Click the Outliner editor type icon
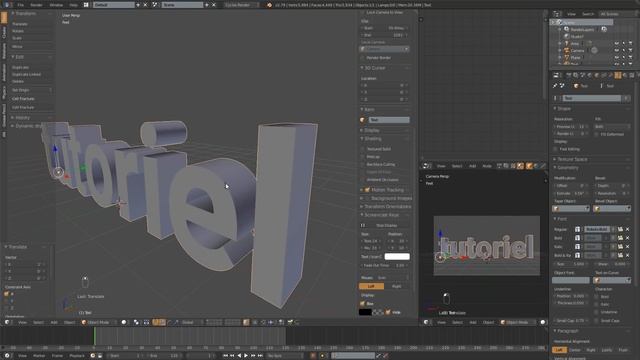Screen dimensions: 640x360 [x=557, y=14]
